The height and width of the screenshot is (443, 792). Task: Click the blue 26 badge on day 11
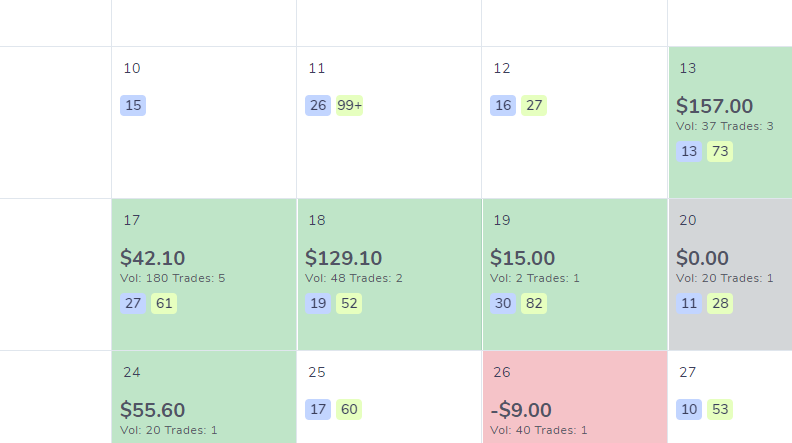pyautogui.click(x=318, y=106)
